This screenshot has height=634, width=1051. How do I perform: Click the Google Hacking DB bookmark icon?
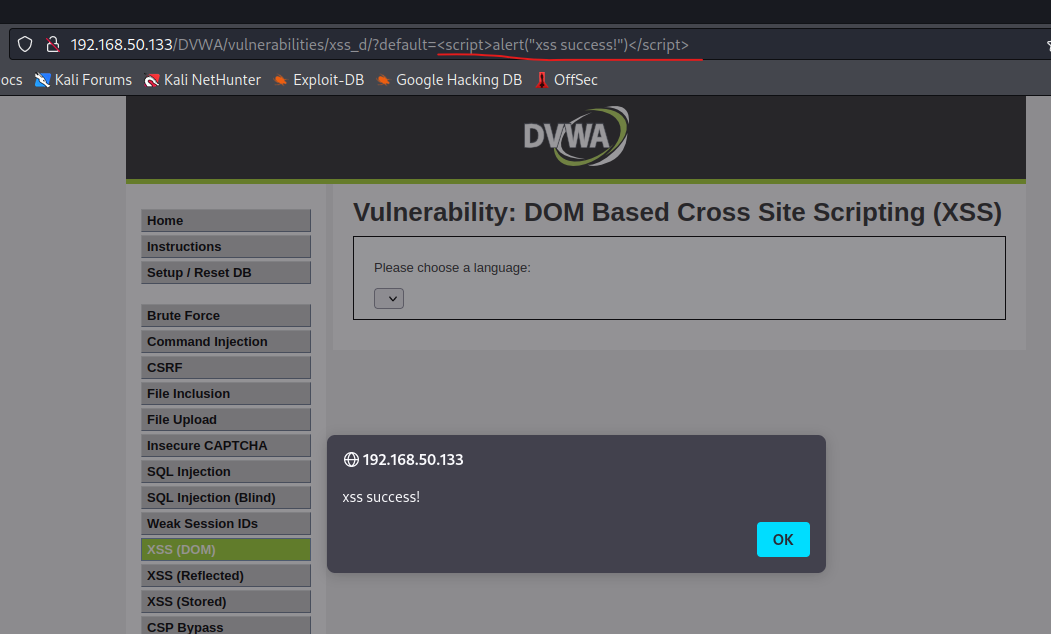coord(383,80)
